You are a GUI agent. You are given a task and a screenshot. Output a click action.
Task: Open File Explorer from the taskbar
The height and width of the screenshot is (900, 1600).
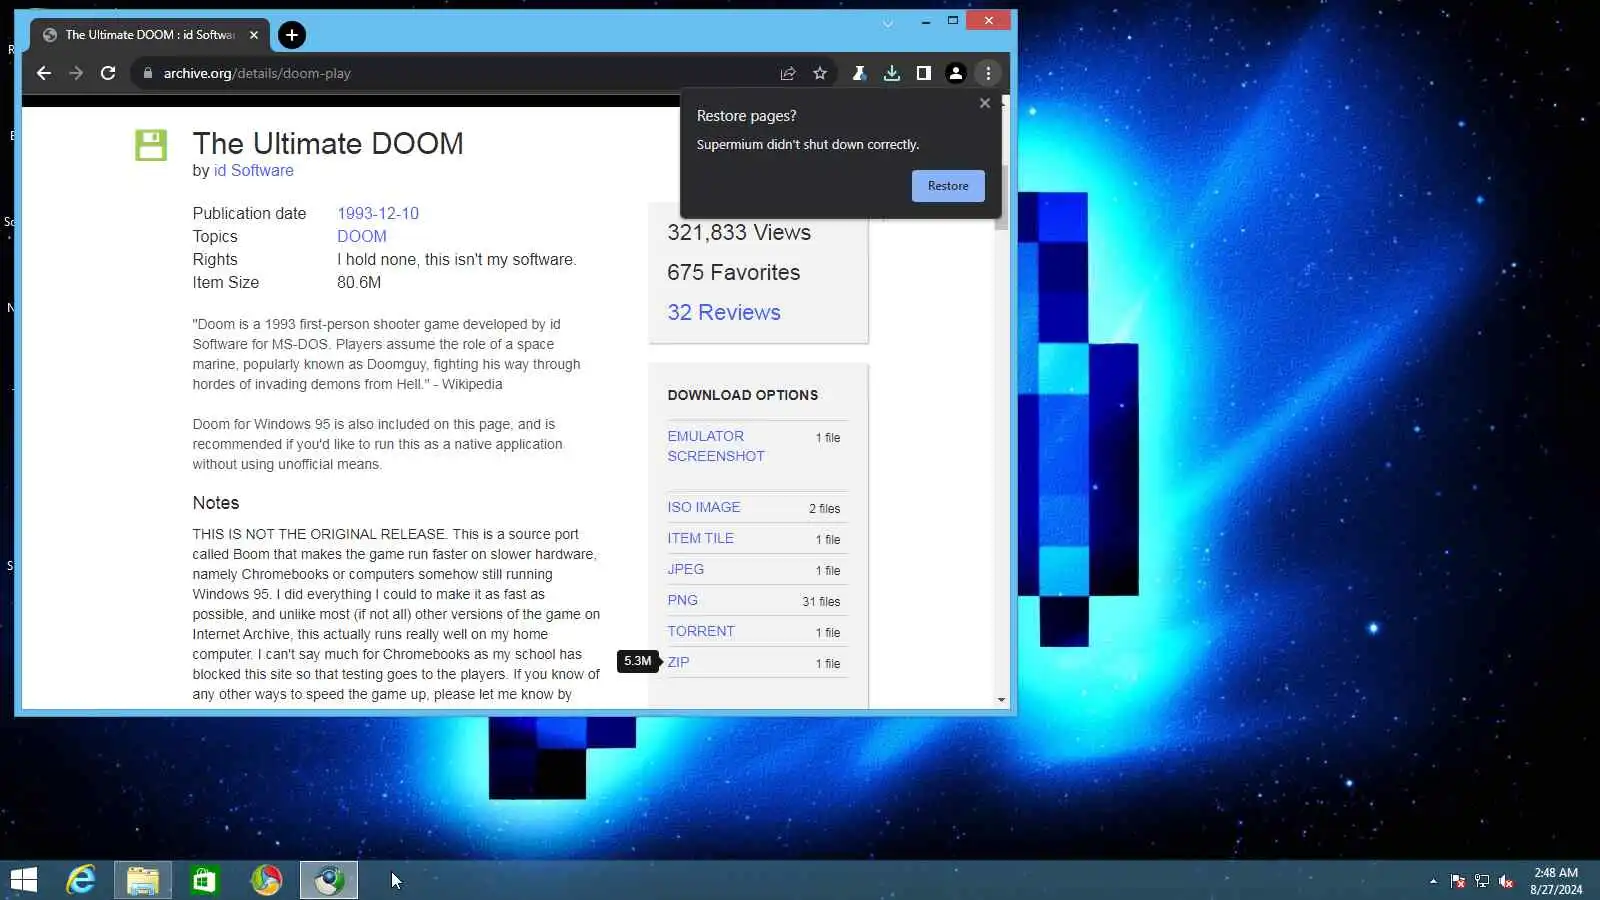tap(143, 880)
